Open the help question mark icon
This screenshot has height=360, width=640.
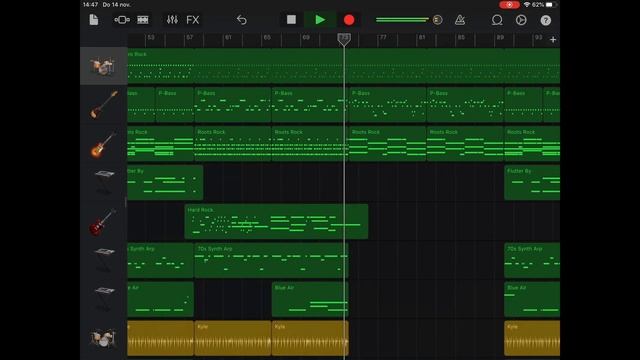click(x=546, y=20)
